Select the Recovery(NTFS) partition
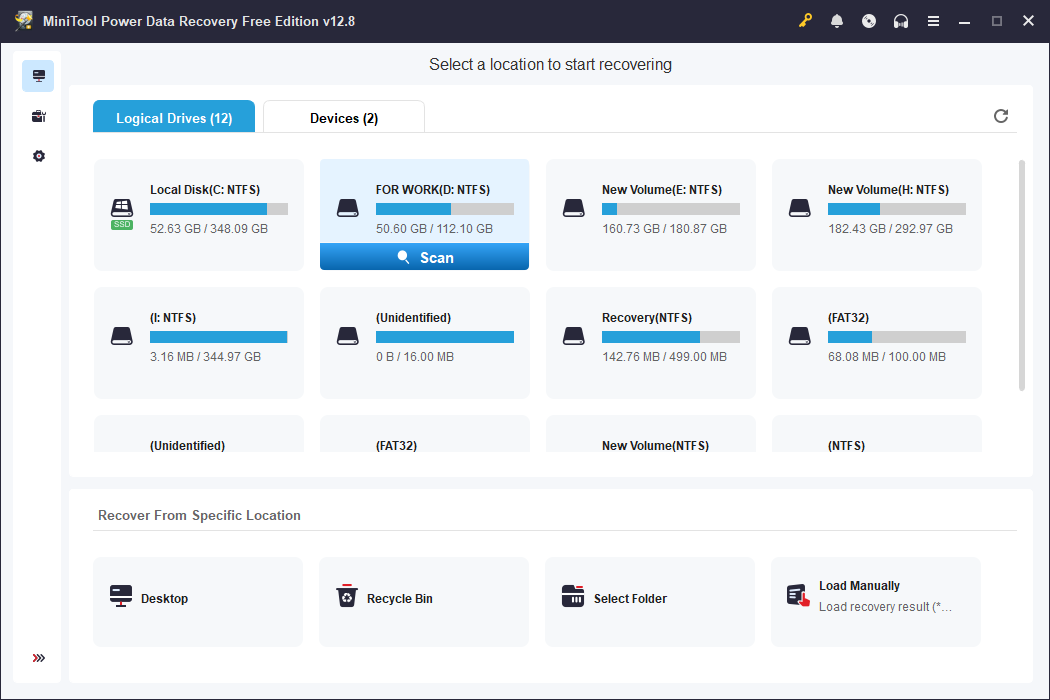Viewport: 1050px width, 700px height. [650, 340]
